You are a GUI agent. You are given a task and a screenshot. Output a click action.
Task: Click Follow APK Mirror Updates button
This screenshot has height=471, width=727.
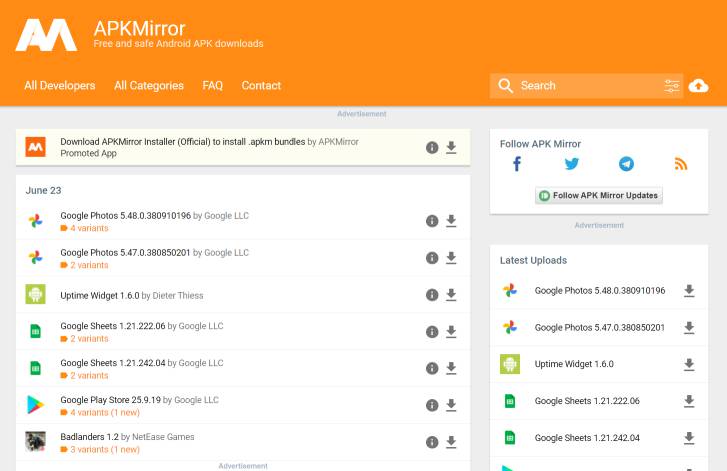pos(599,195)
